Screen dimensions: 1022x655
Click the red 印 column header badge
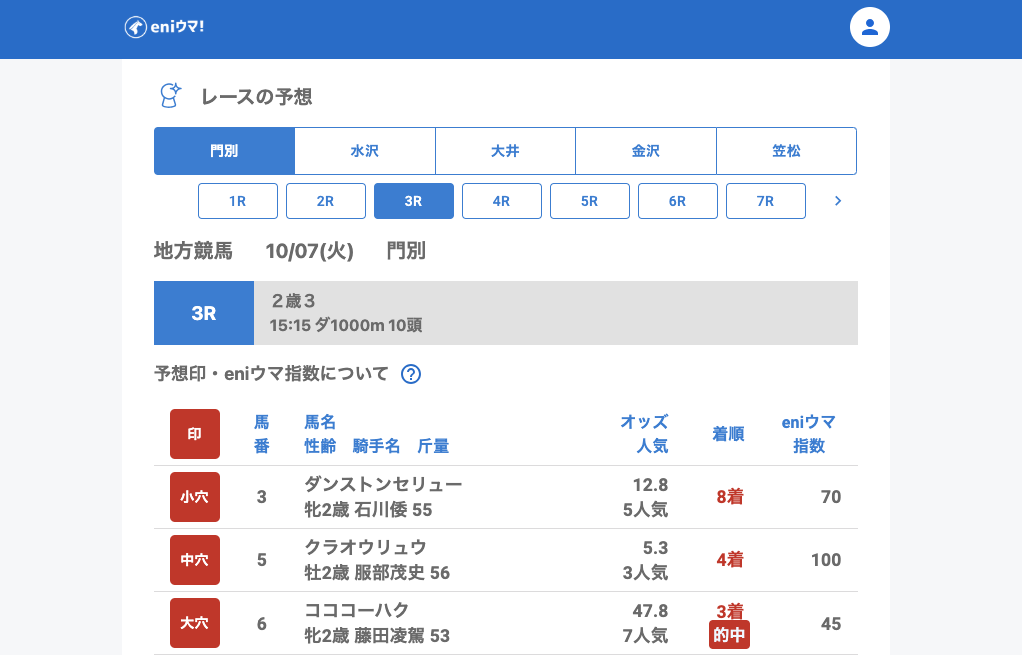[x=195, y=434]
